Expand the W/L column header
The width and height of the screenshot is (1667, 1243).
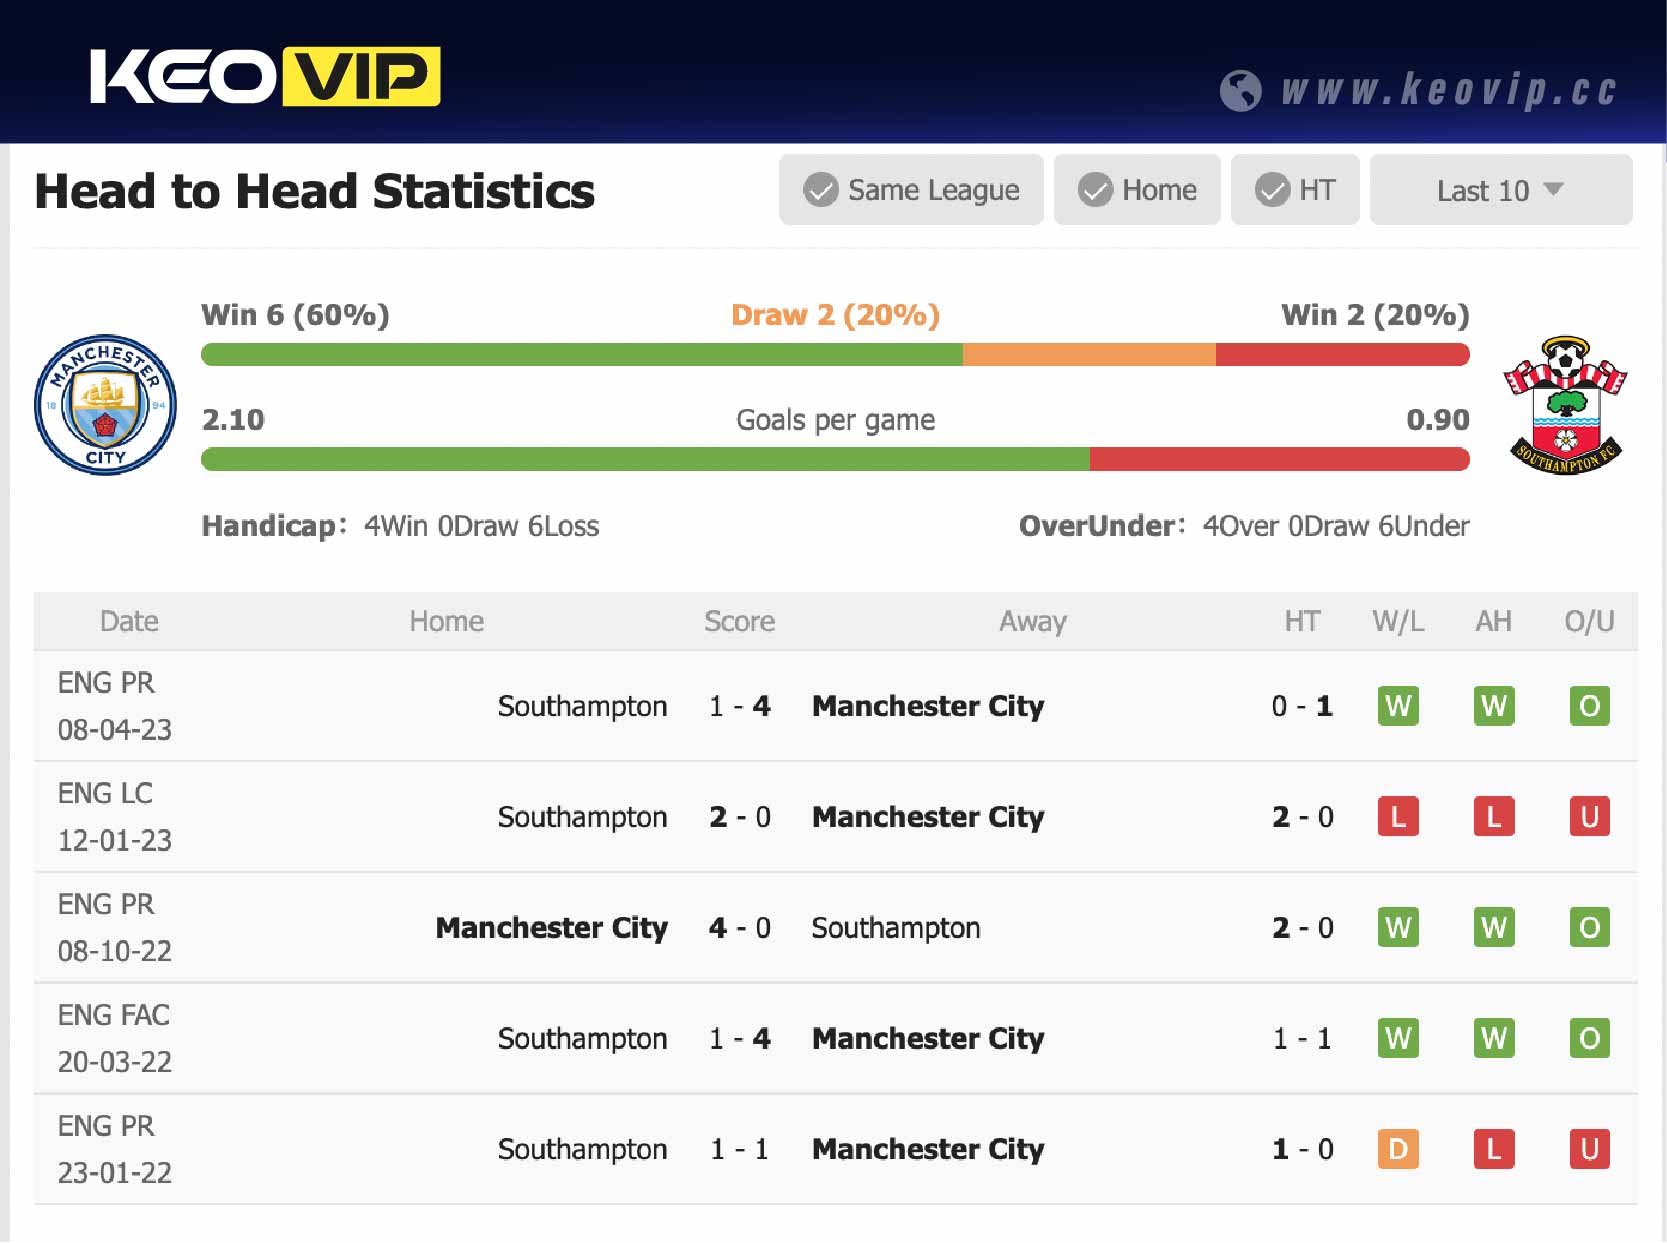1398,621
